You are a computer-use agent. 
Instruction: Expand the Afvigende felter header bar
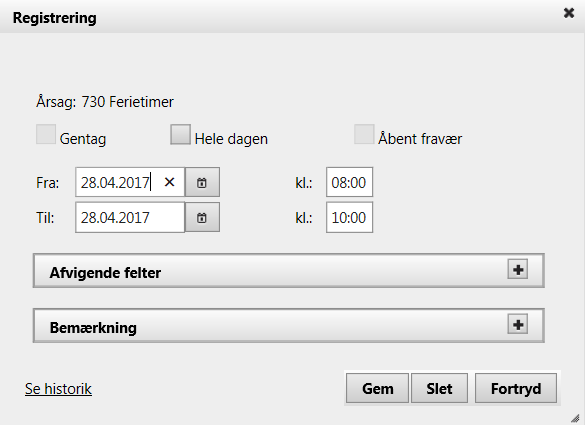(289, 271)
